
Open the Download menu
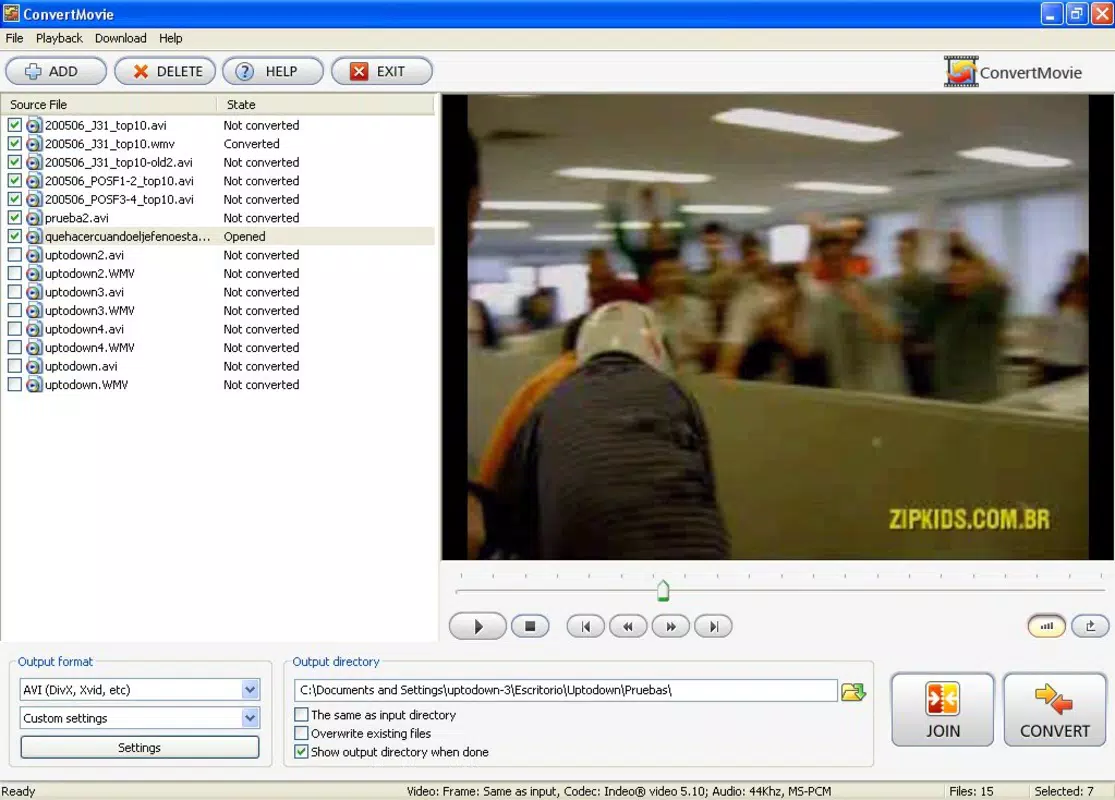120,38
